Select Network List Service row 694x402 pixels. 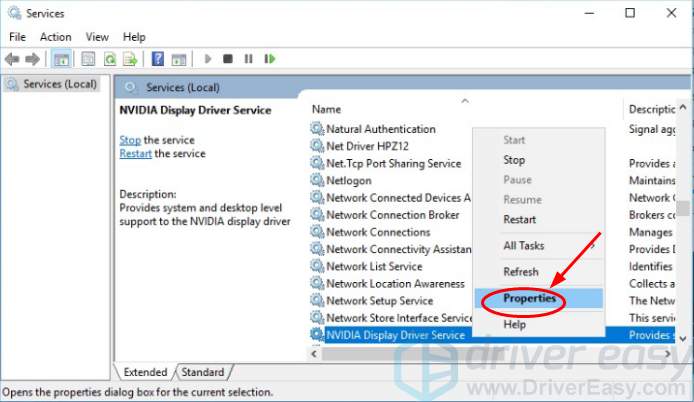[x=374, y=266]
